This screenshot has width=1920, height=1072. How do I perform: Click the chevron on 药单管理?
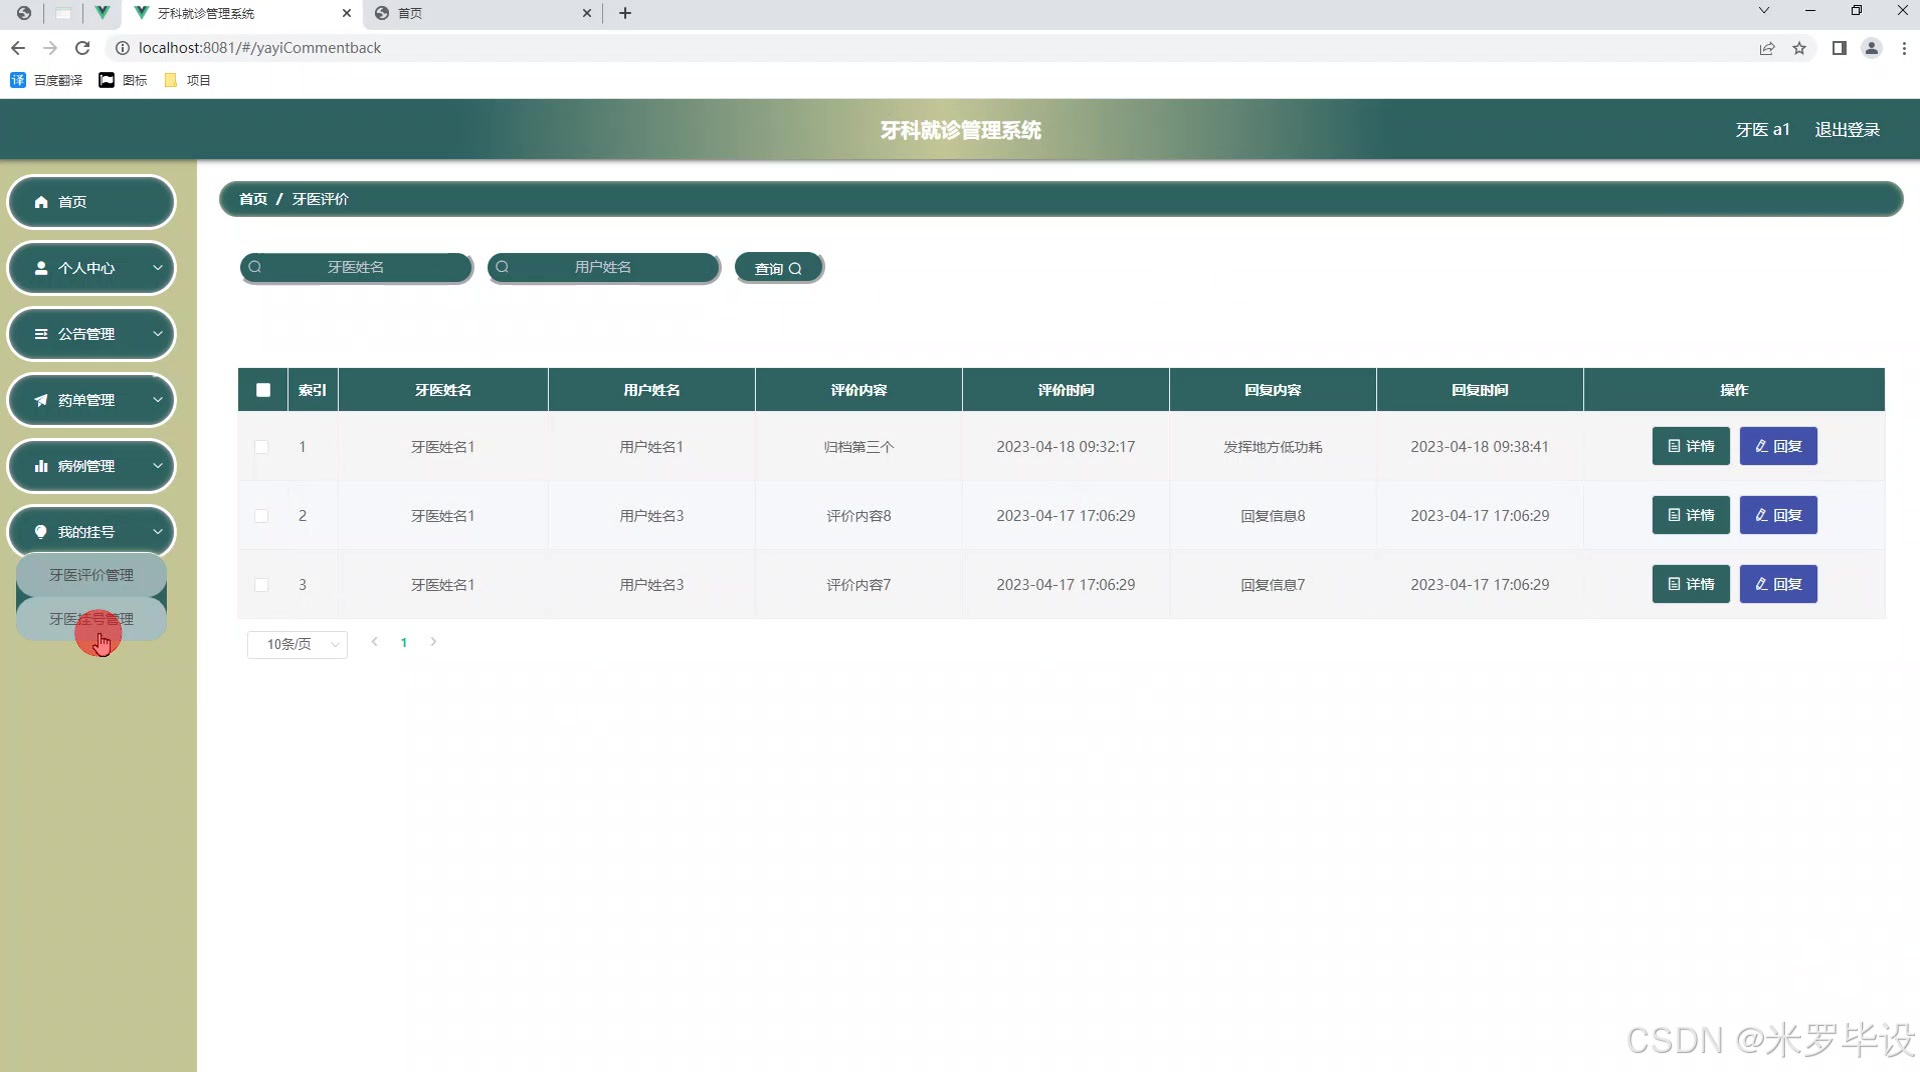157,400
